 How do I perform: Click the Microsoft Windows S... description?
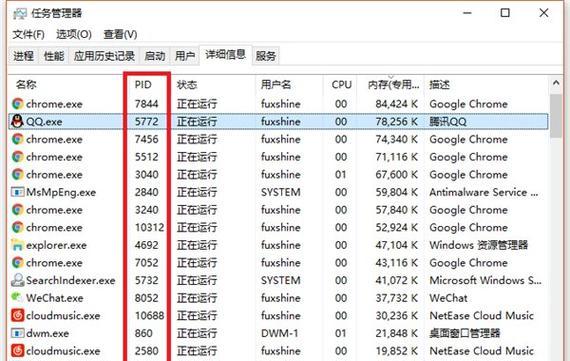(x=485, y=280)
